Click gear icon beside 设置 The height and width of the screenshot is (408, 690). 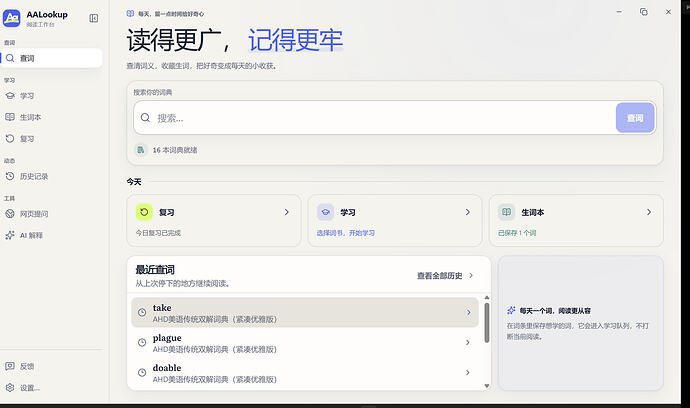(10, 388)
